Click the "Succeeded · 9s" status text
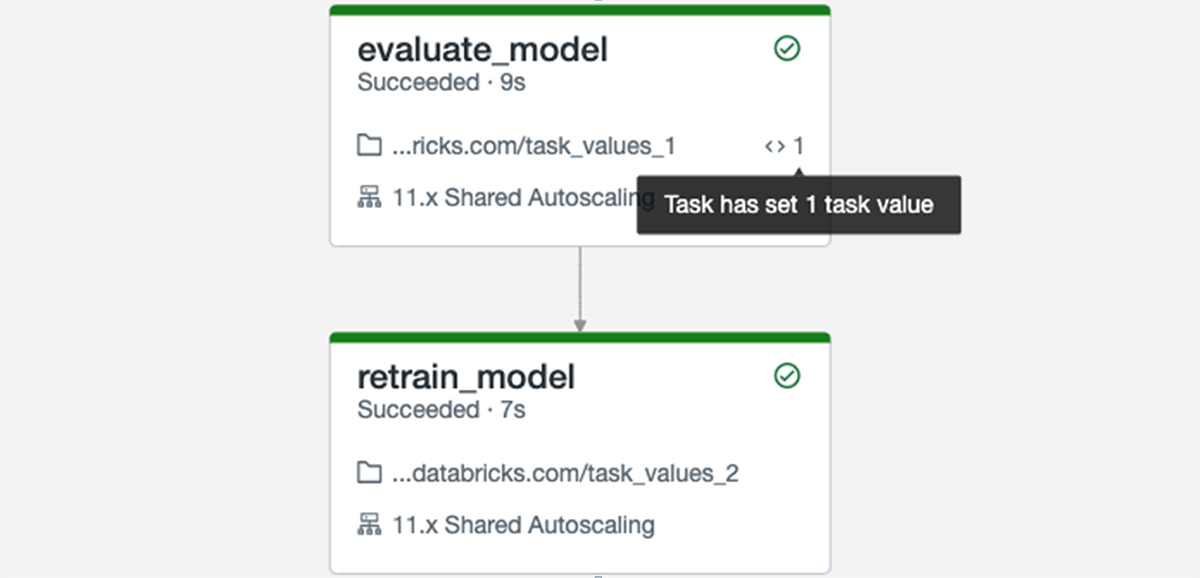This screenshot has height=578, width=1200. click(x=441, y=82)
